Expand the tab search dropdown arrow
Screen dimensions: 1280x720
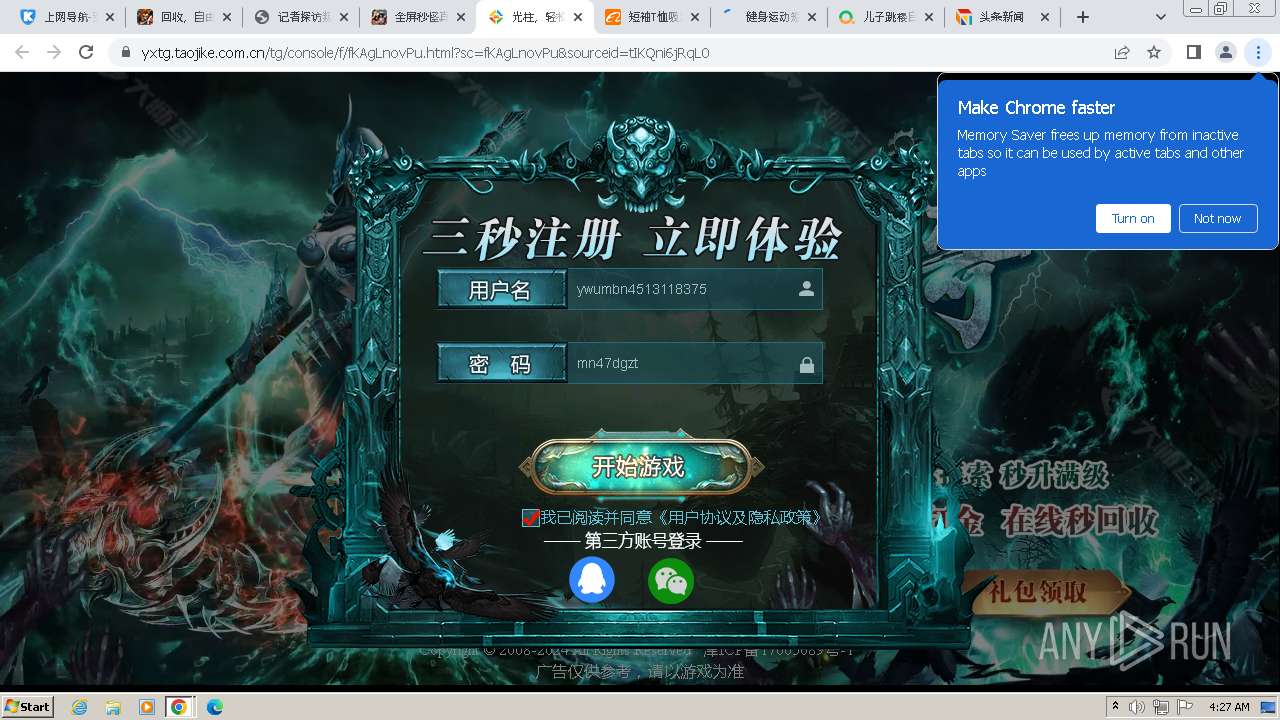[1160, 17]
